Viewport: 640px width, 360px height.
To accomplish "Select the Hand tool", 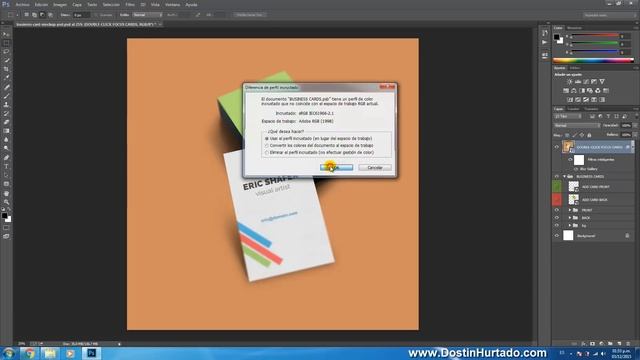I will click(x=6, y=193).
